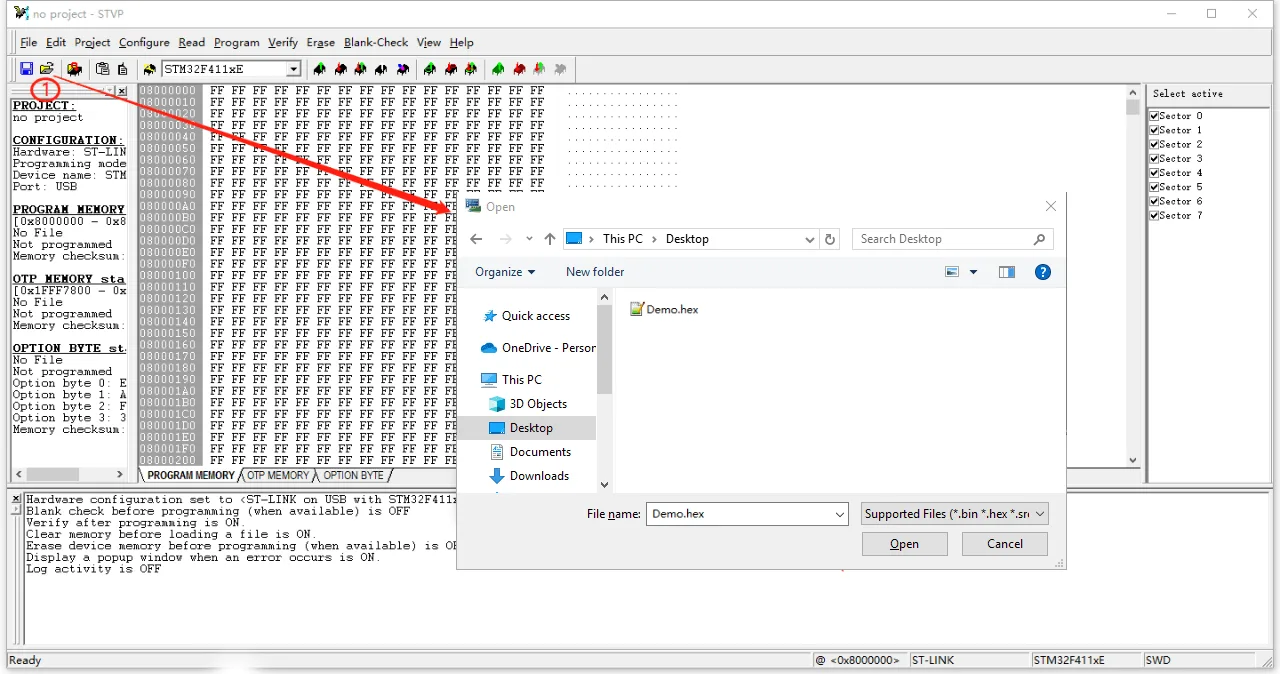
Task: Click the Open button in dialog
Action: (904, 544)
